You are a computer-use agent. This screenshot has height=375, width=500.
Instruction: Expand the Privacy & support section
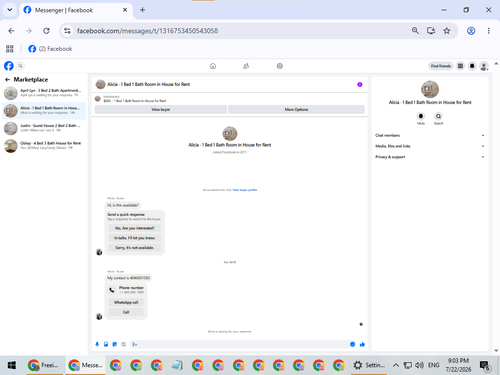point(430,157)
